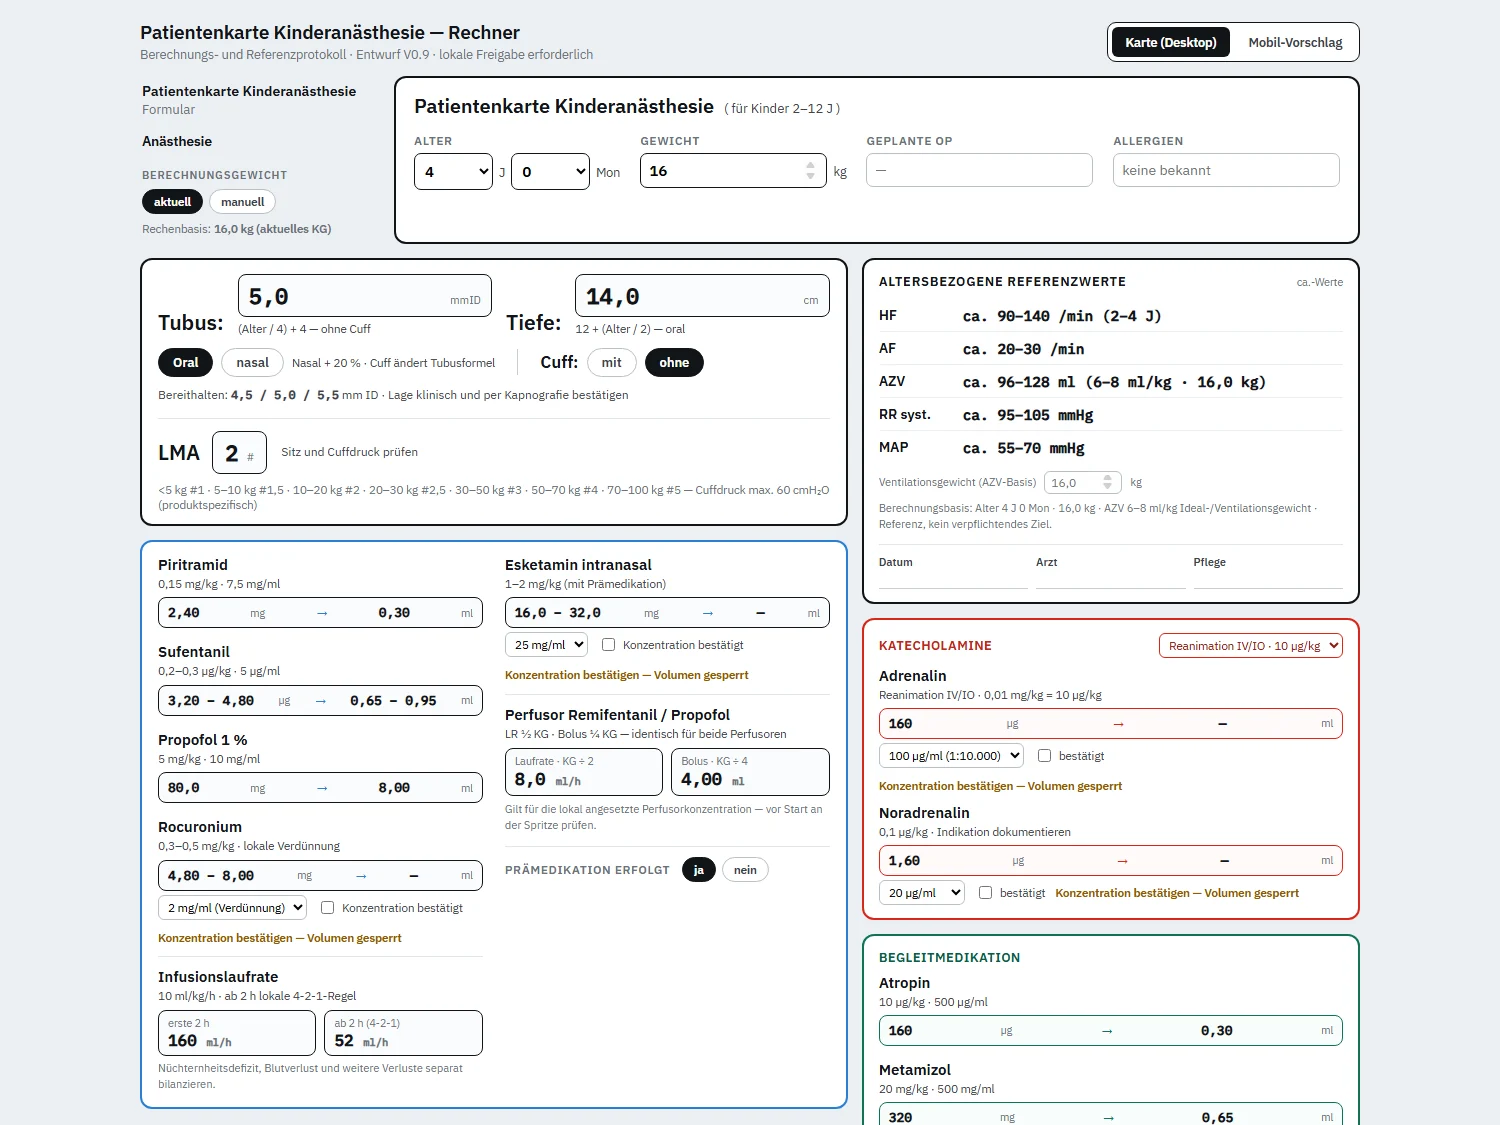
Task: Click the Gewicht kg input field
Action: [x=733, y=171]
